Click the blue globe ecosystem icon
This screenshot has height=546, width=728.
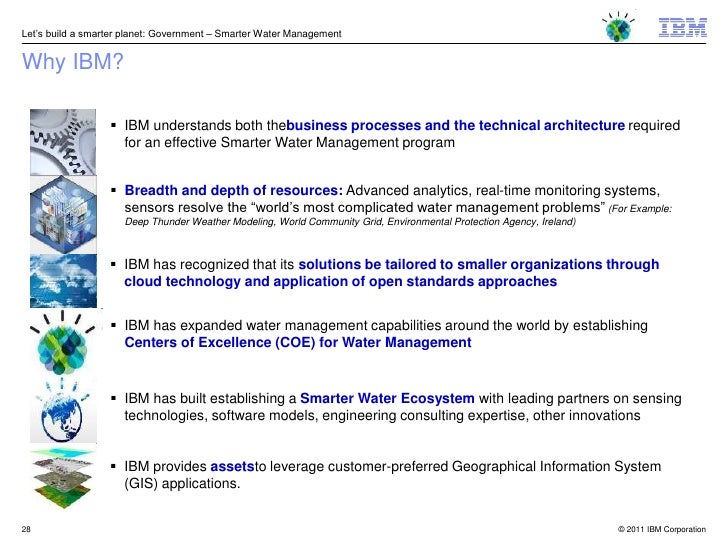click(63, 410)
